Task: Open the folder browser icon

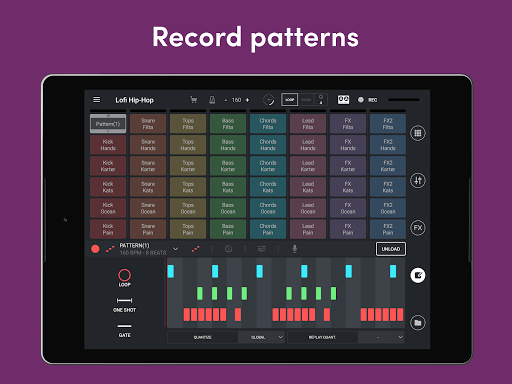Action: (418, 323)
